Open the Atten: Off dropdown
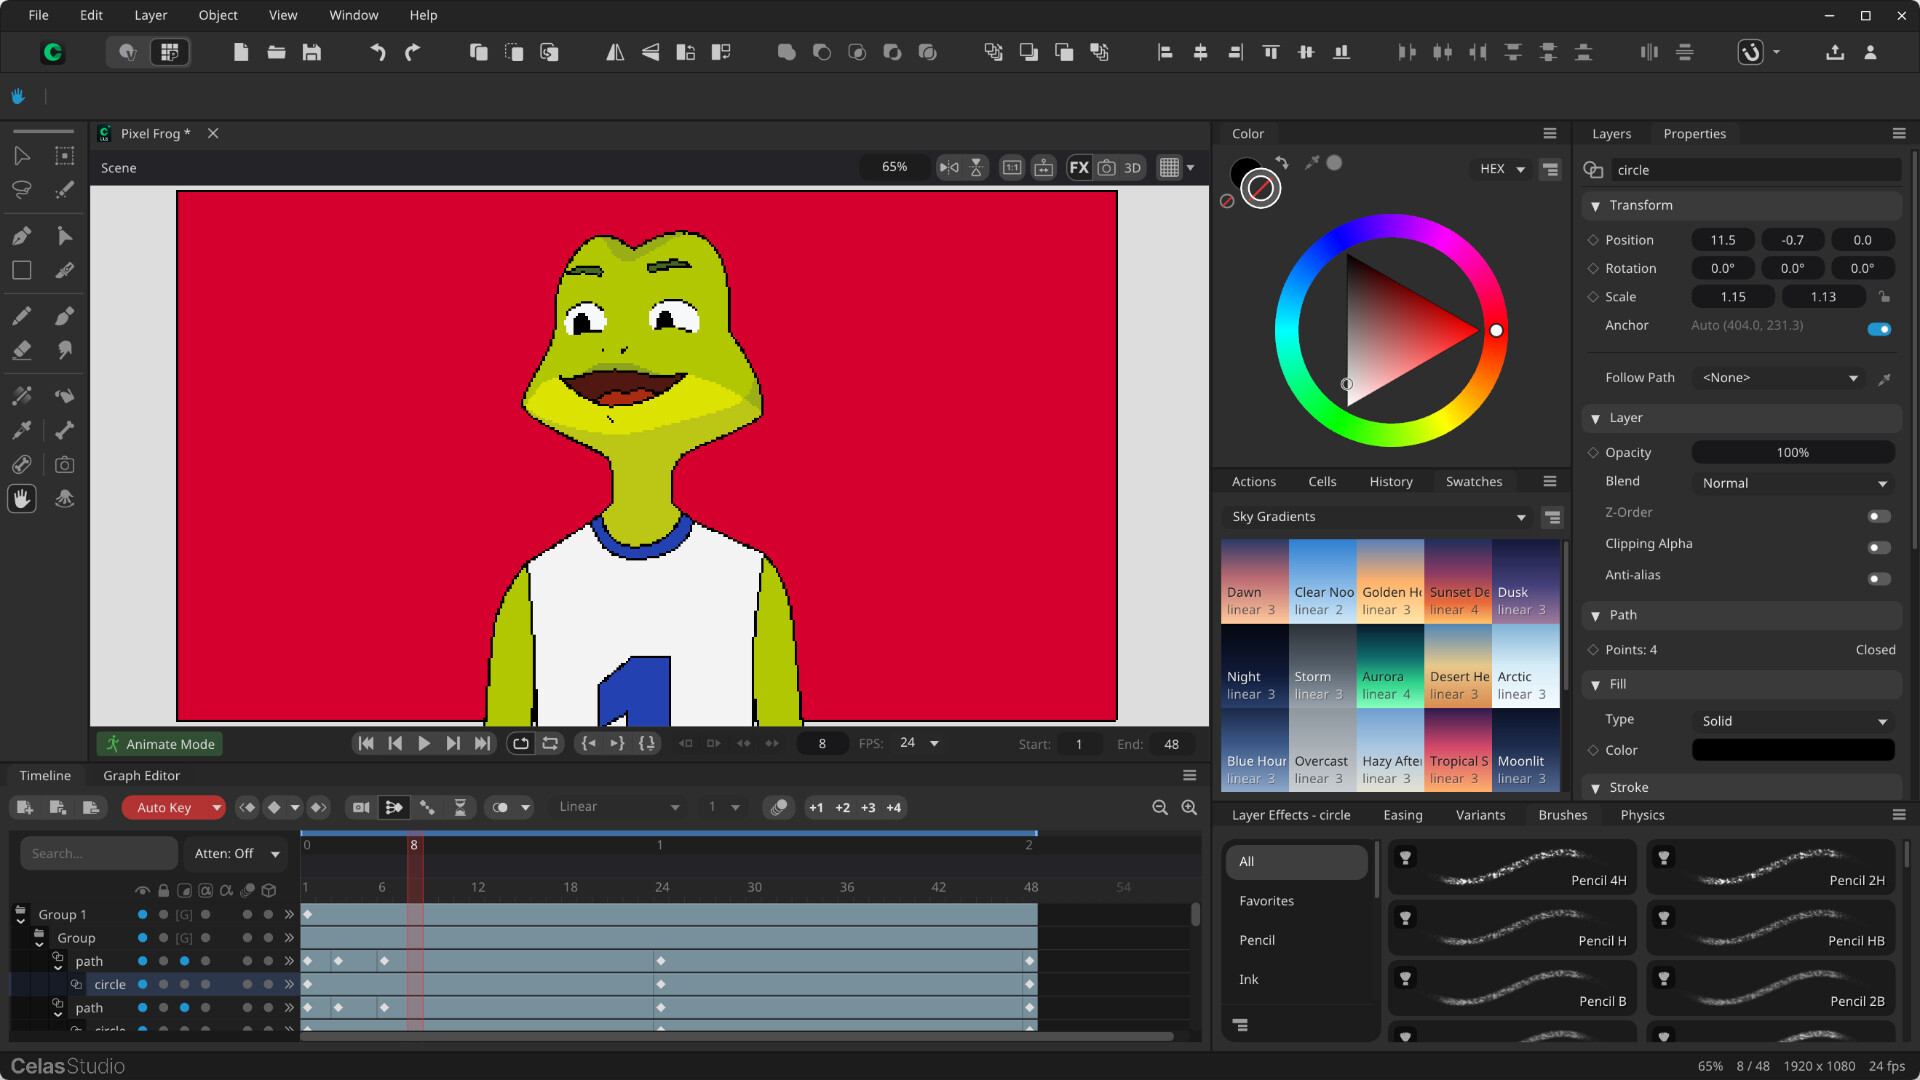Image resolution: width=1920 pixels, height=1080 pixels. coord(236,853)
